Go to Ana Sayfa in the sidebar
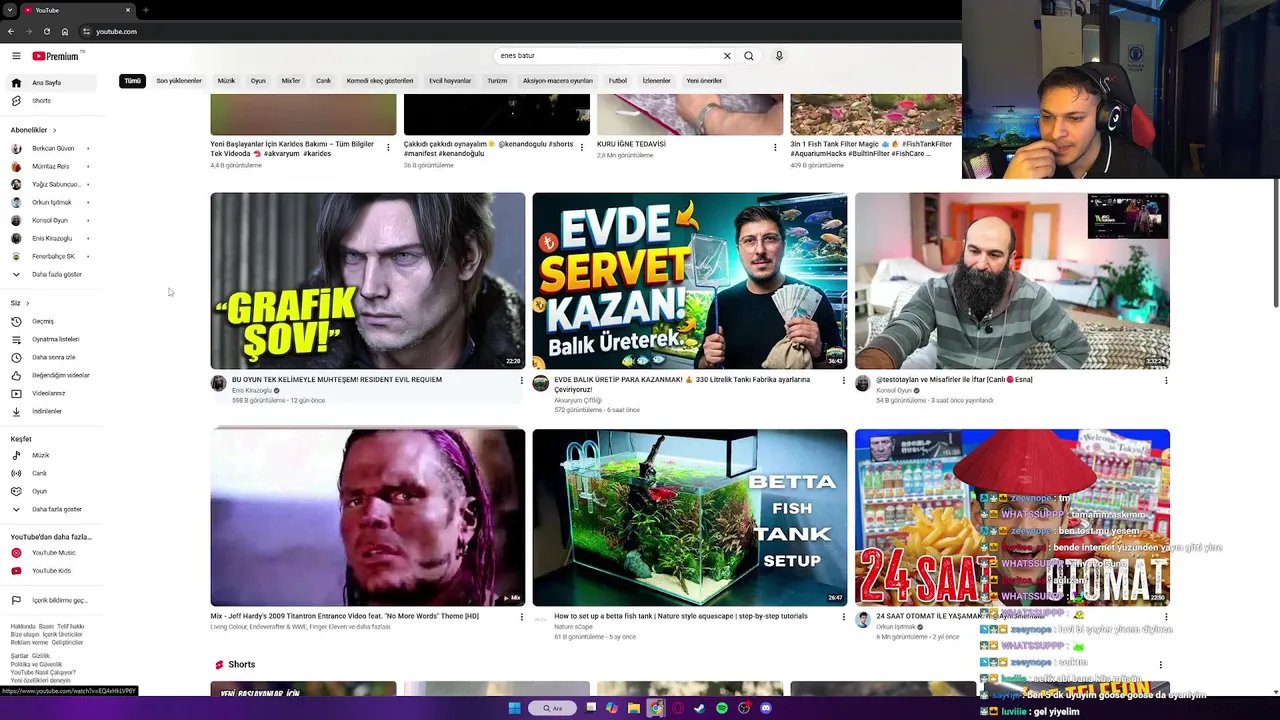Screen dimensions: 1280x720 click(52, 83)
